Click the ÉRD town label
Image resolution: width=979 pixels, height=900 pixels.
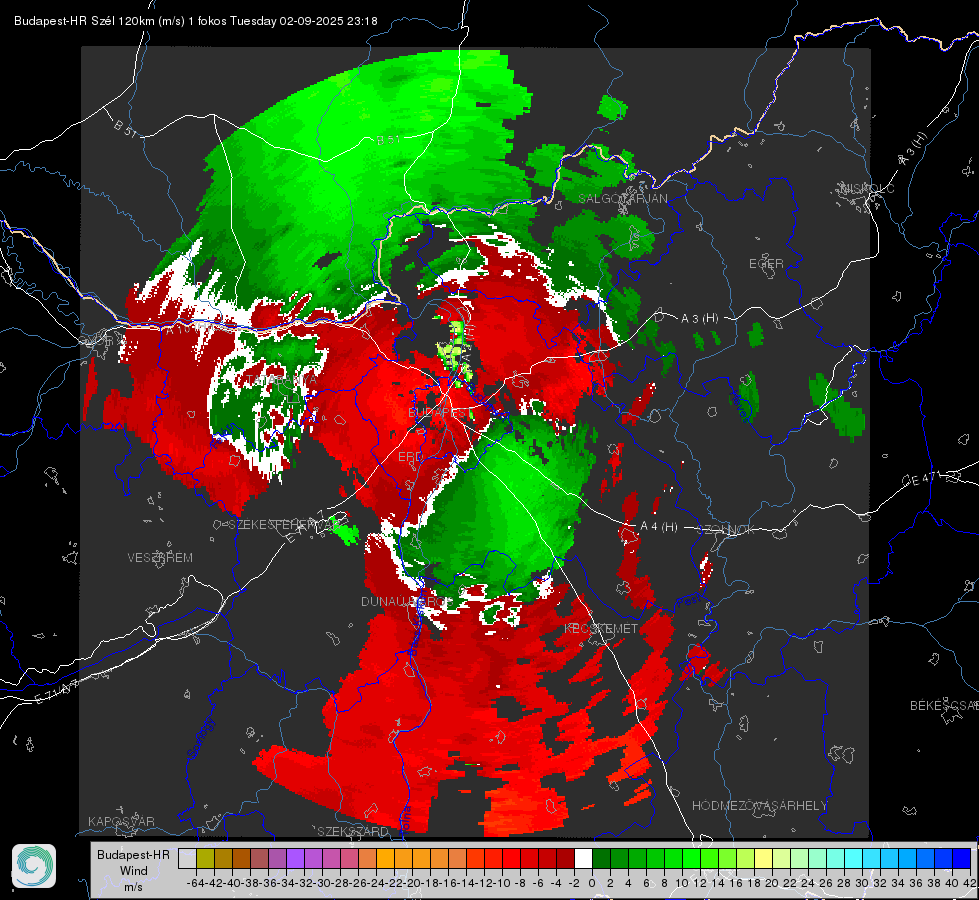click(x=410, y=457)
